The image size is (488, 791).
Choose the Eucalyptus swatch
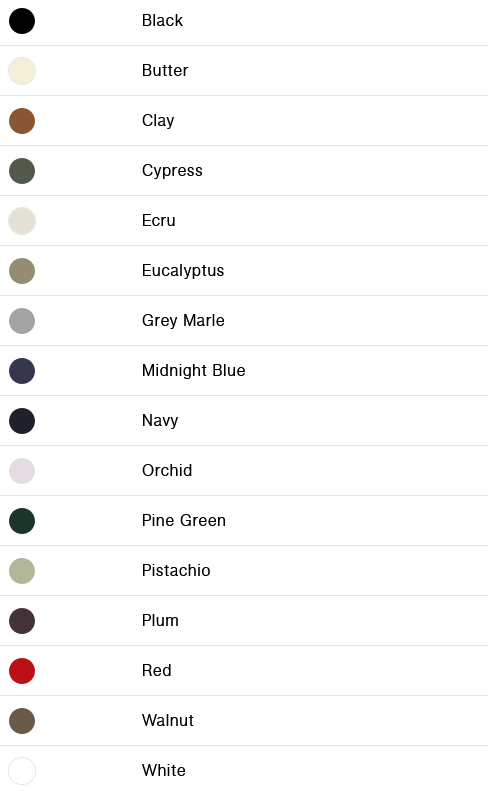tap(22, 271)
